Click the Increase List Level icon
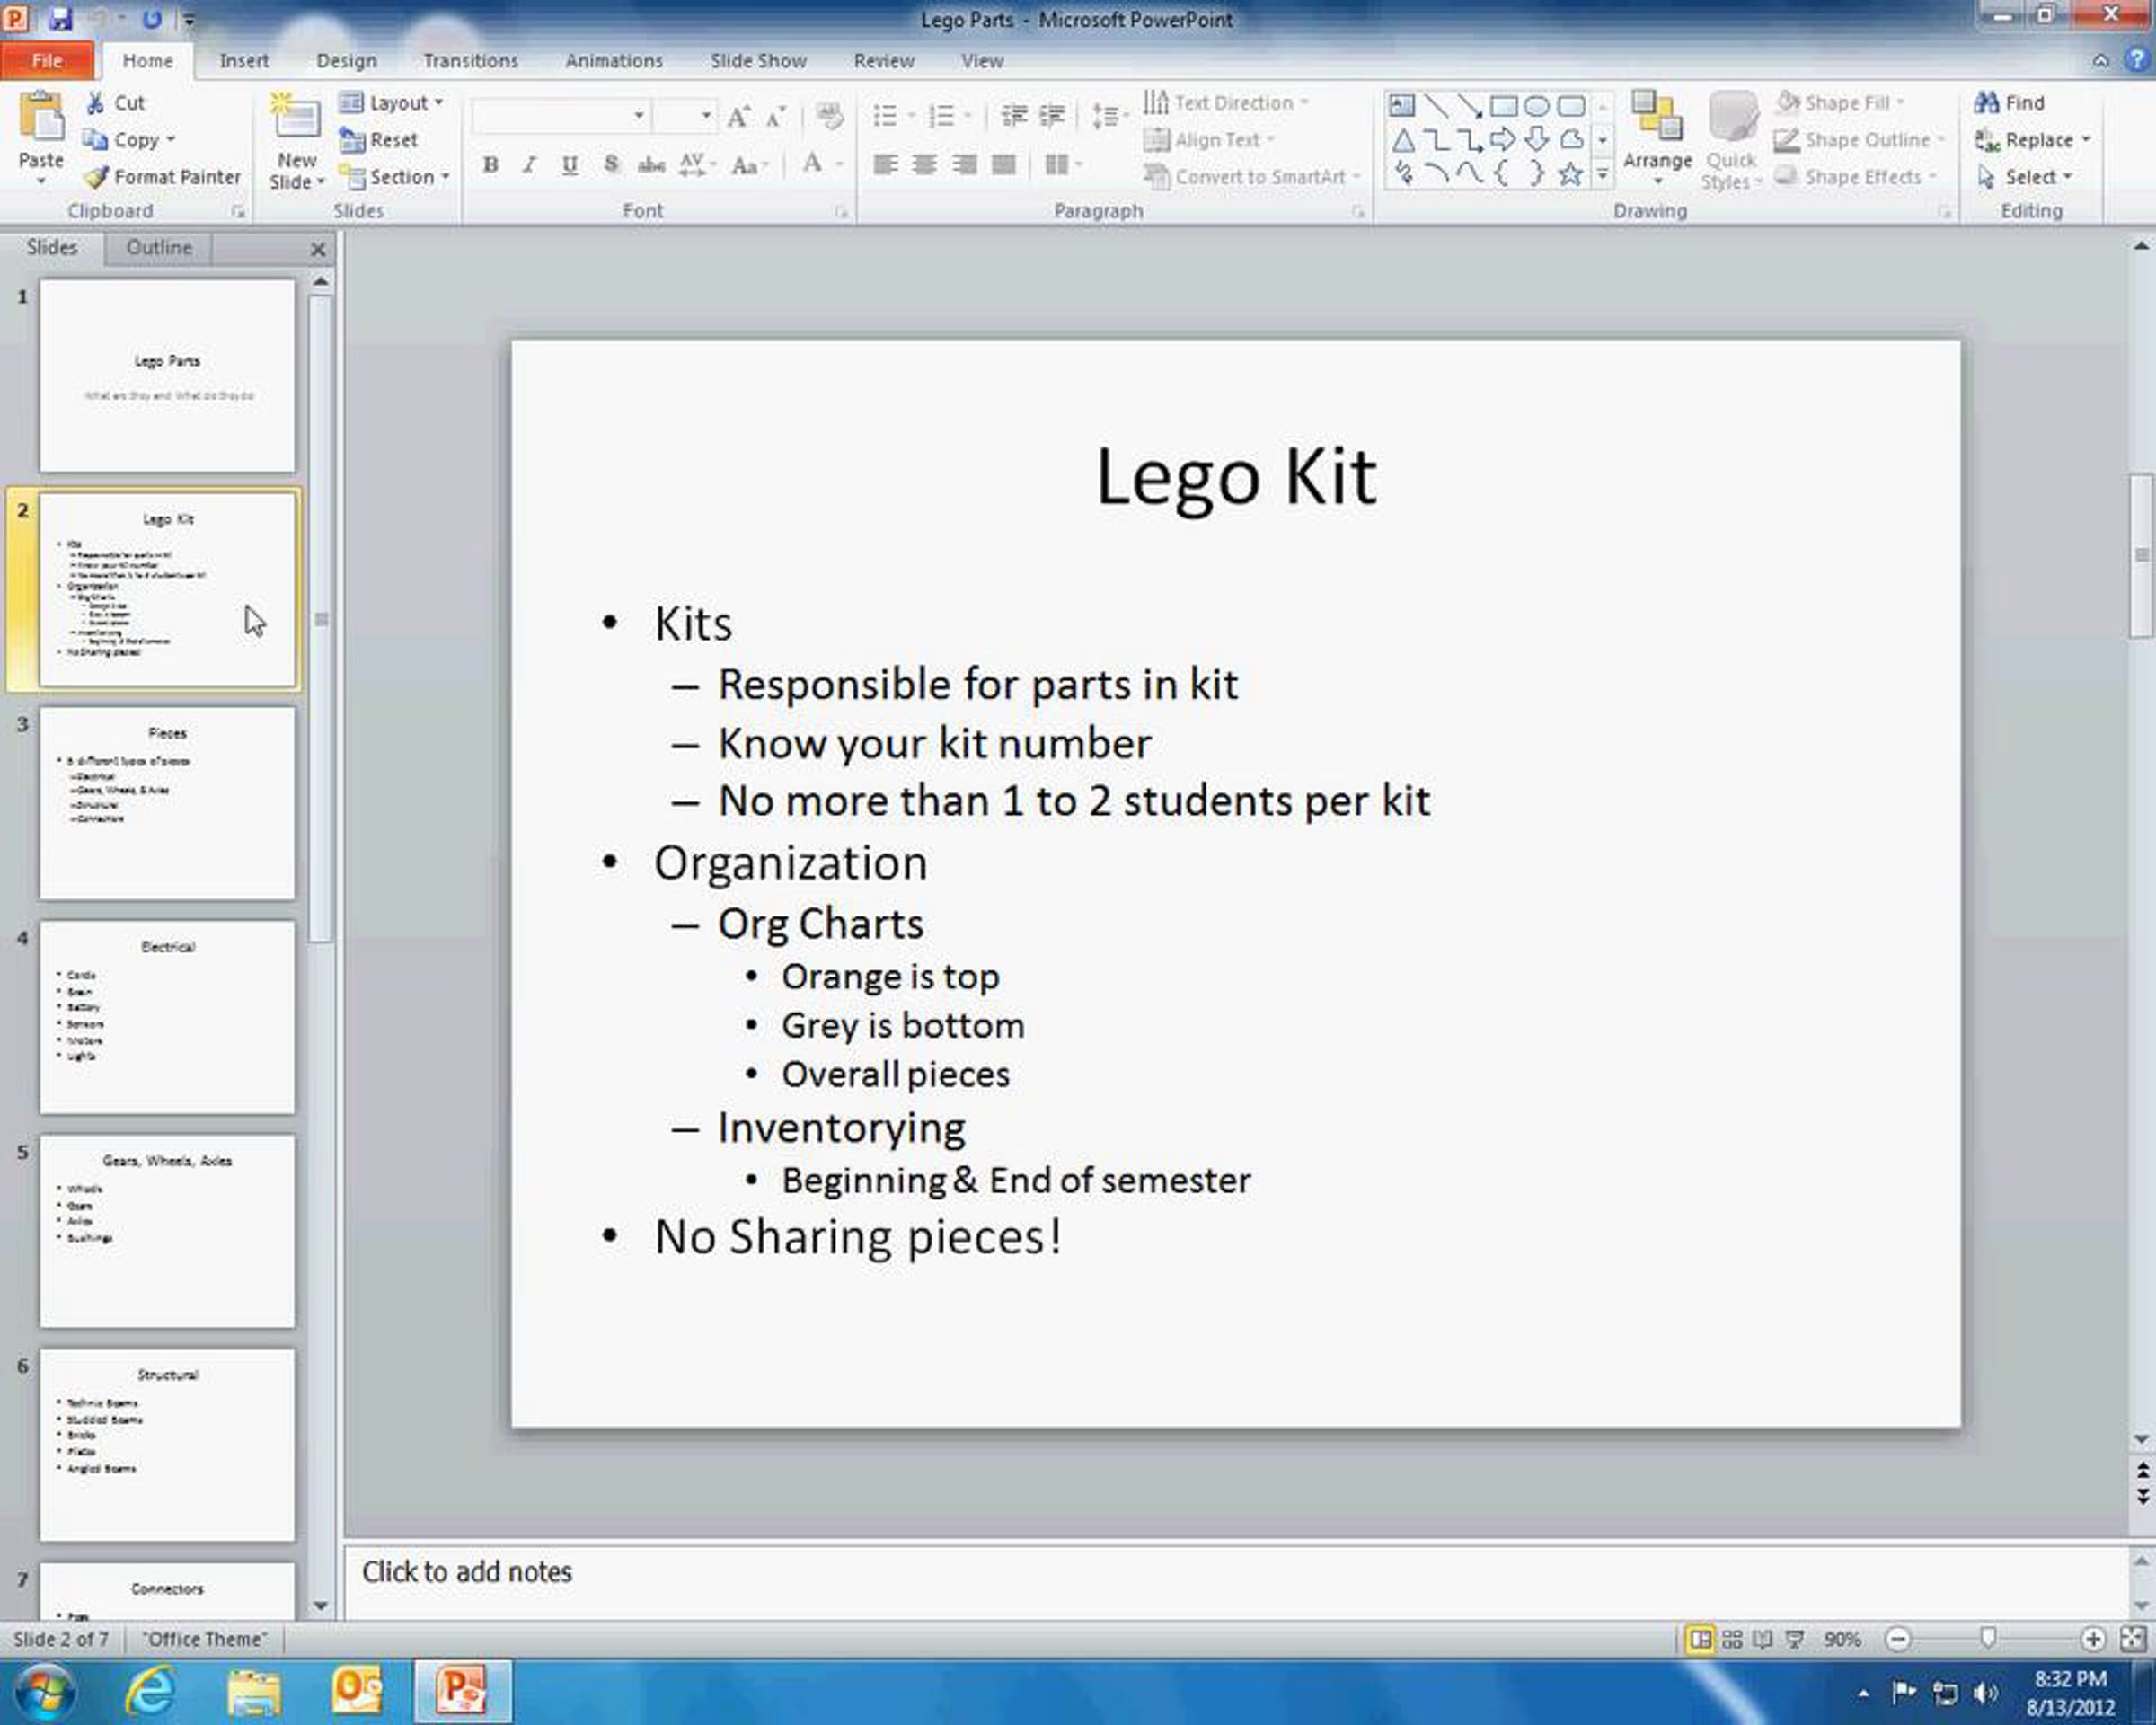Viewport: 2156px width, 1725px height. click(1052, 116)
